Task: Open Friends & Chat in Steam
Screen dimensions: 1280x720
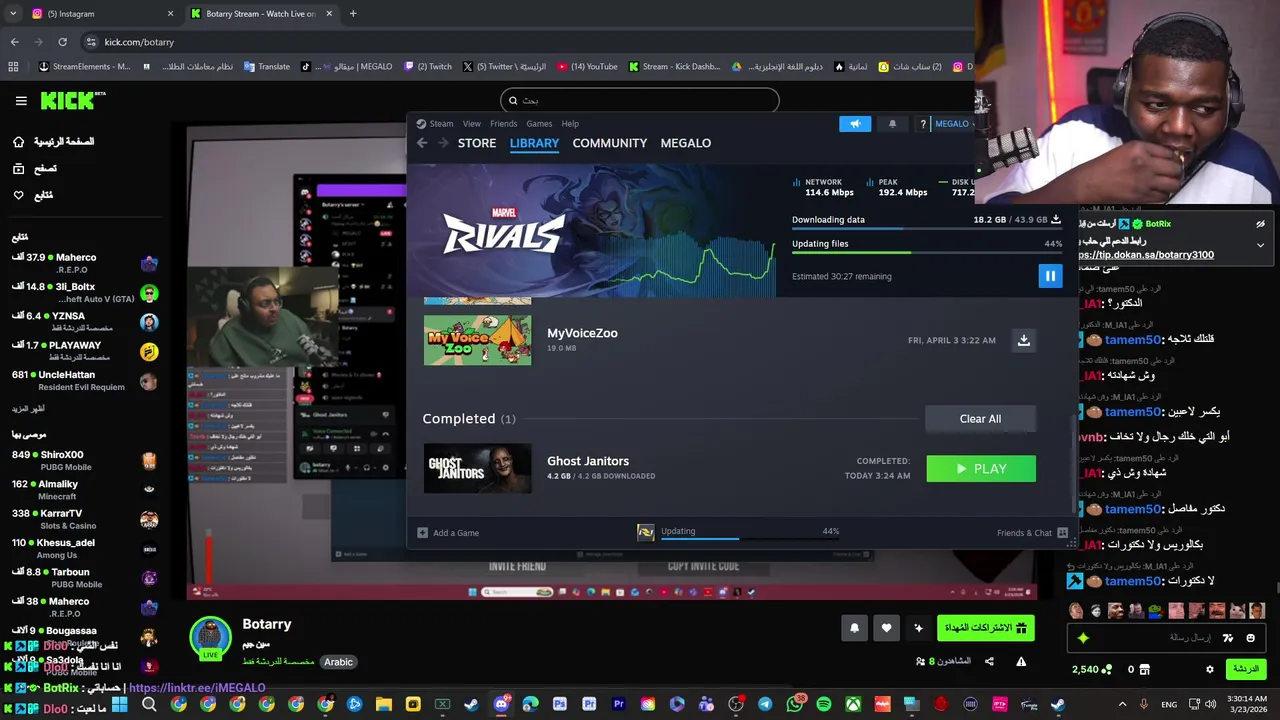Action: 1032,533
